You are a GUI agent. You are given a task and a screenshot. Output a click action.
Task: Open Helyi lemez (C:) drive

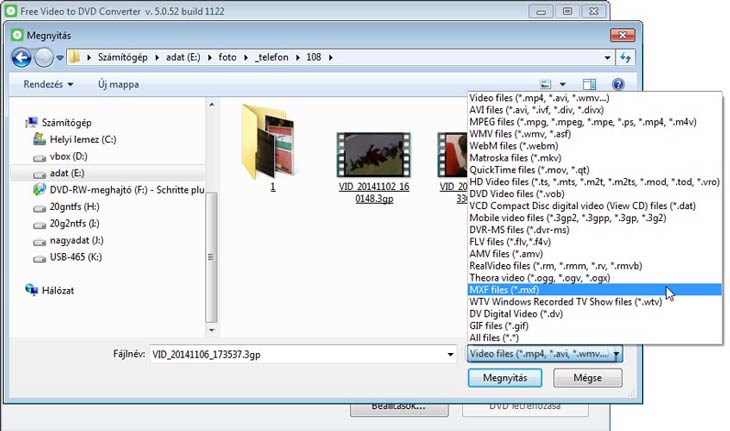[82, 139]
